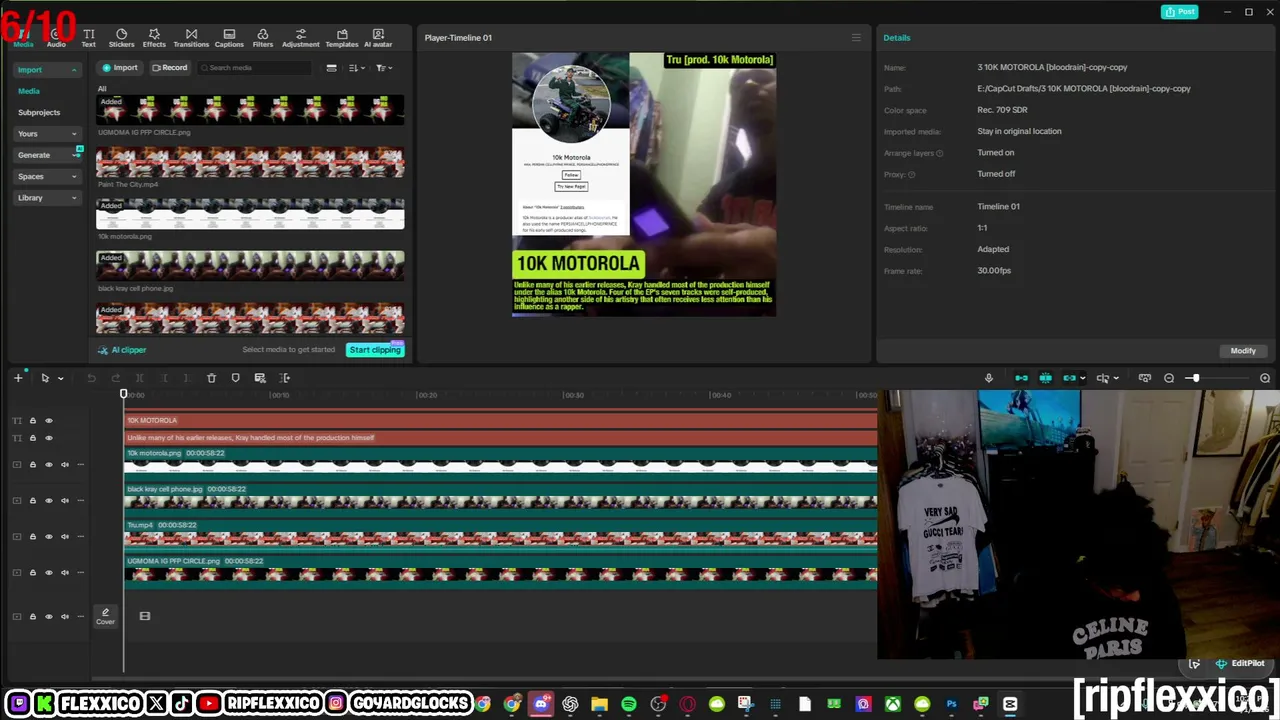Zoom in the timeline with plus icon

pyautogui.click(x=1265, y=378)
